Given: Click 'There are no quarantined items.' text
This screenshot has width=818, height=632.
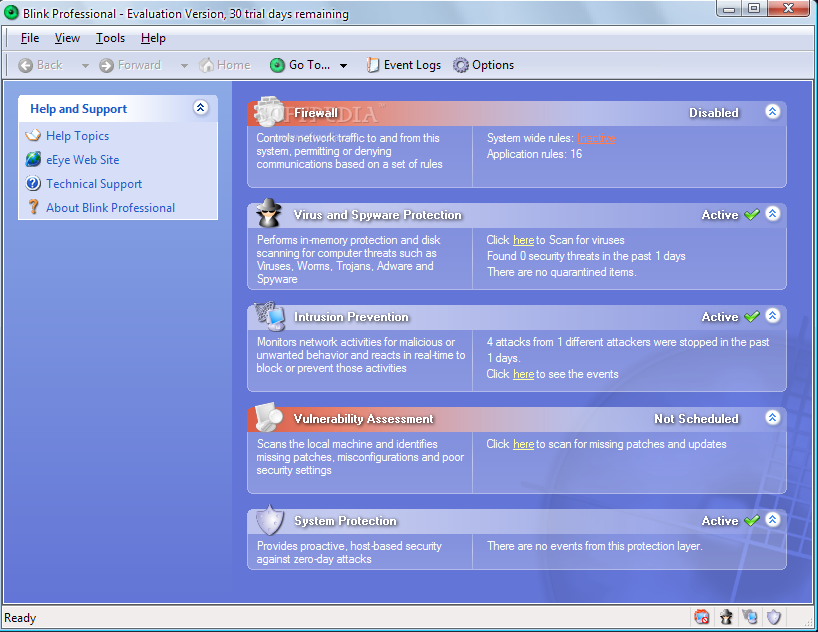Looking at the screenshot, I should (x=561, y=272).
